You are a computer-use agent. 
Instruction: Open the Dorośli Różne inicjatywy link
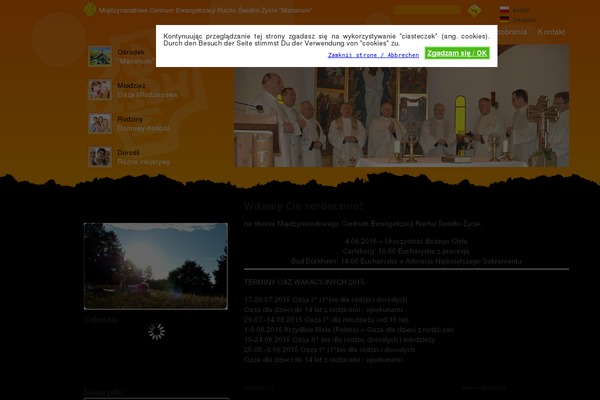(143, 157)
